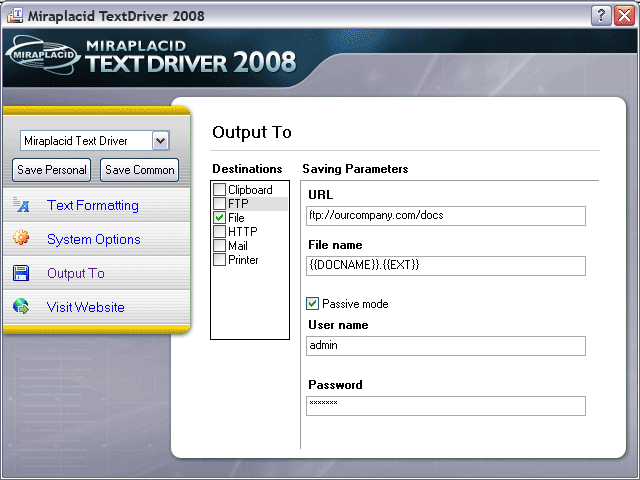The image size is (640, 480).
Task: Select the Clipboard label in Destinations list
Action: click(x=250, y=190)
